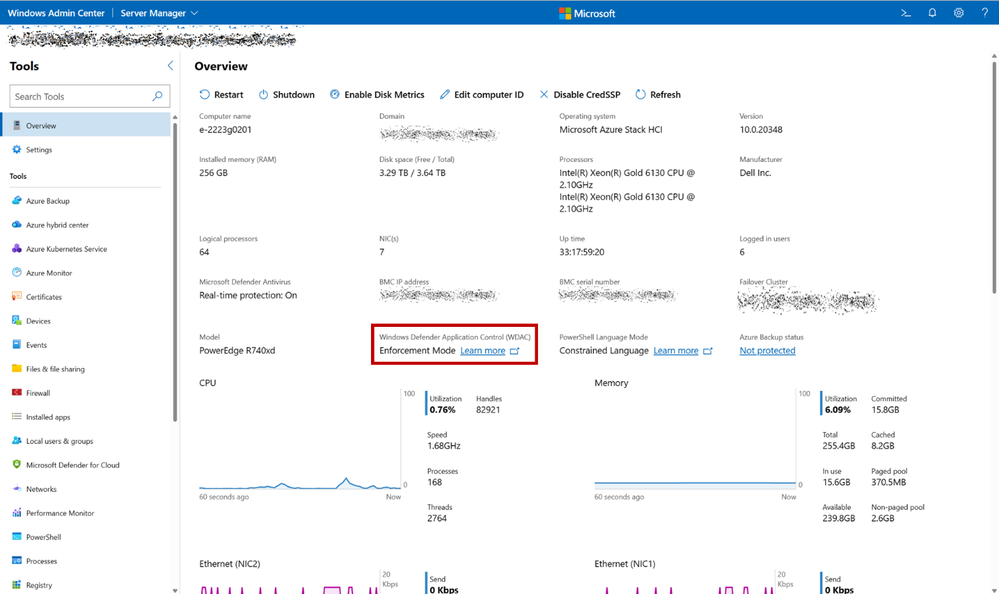Click the CPU utilization chart
The width and height of the screenshot is (999, 594).
[x=300, y=440]
